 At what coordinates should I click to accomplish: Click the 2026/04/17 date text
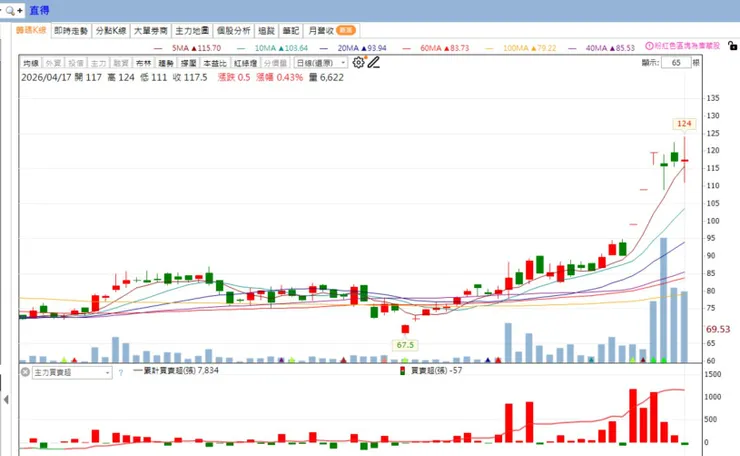46,77
